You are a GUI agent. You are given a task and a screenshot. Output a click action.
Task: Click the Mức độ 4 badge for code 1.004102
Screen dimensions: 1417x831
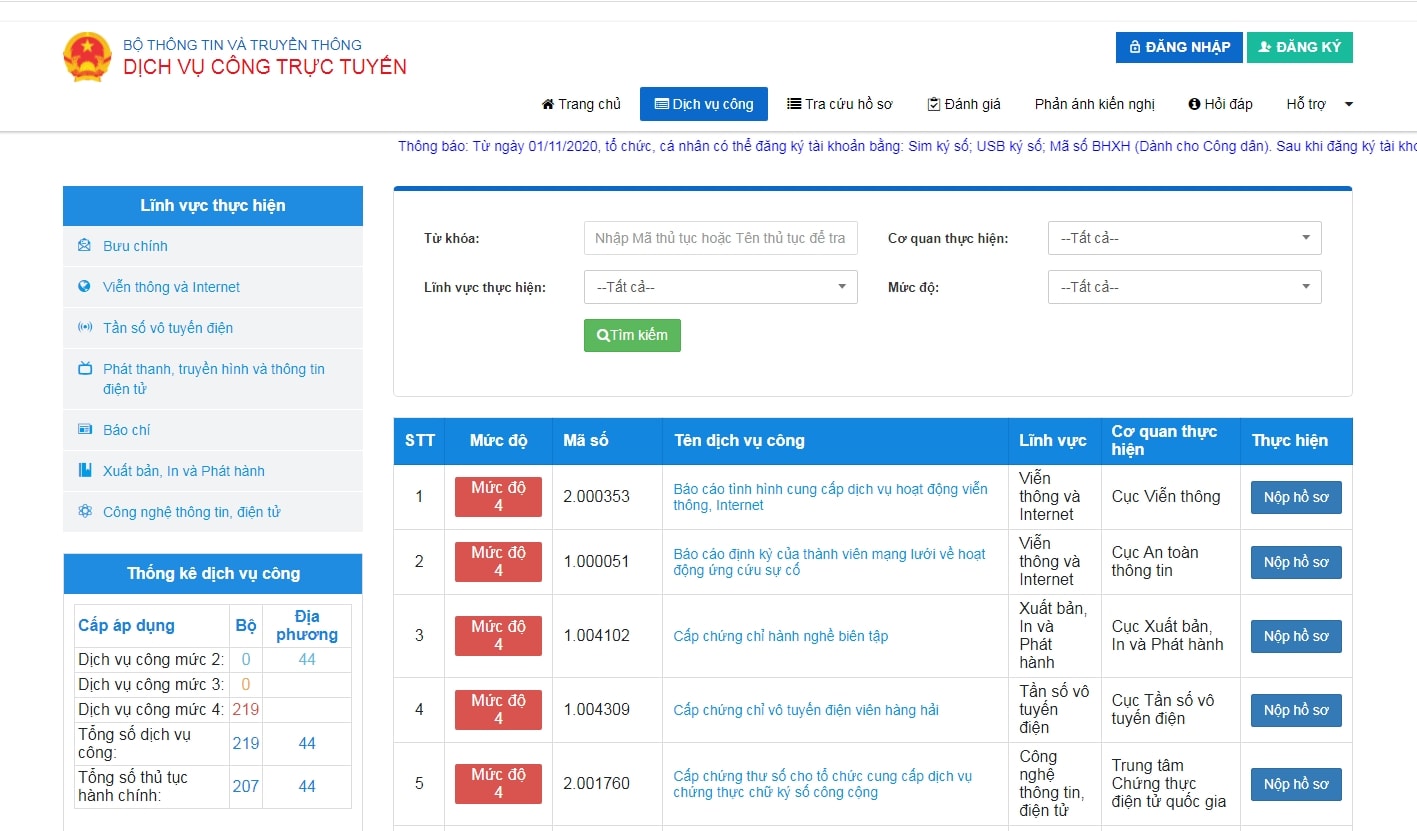pyautogui.click(x=498, y=636)
